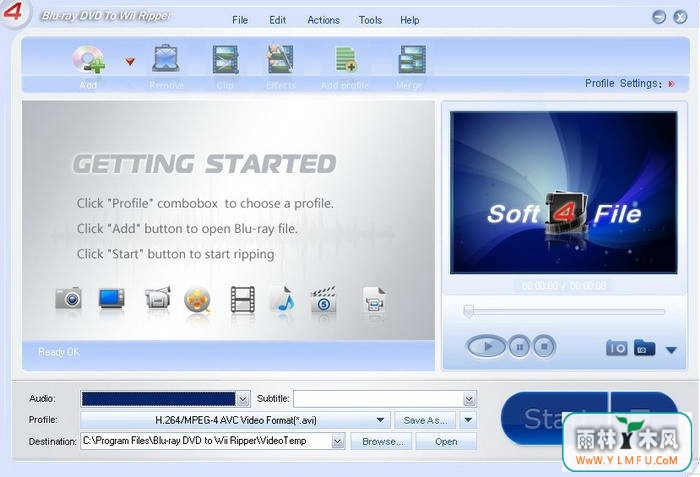Click the camera icon in Getting Started
Viewport: 700px width, 477px height.
pyautogui.click(x=68, y=298)
